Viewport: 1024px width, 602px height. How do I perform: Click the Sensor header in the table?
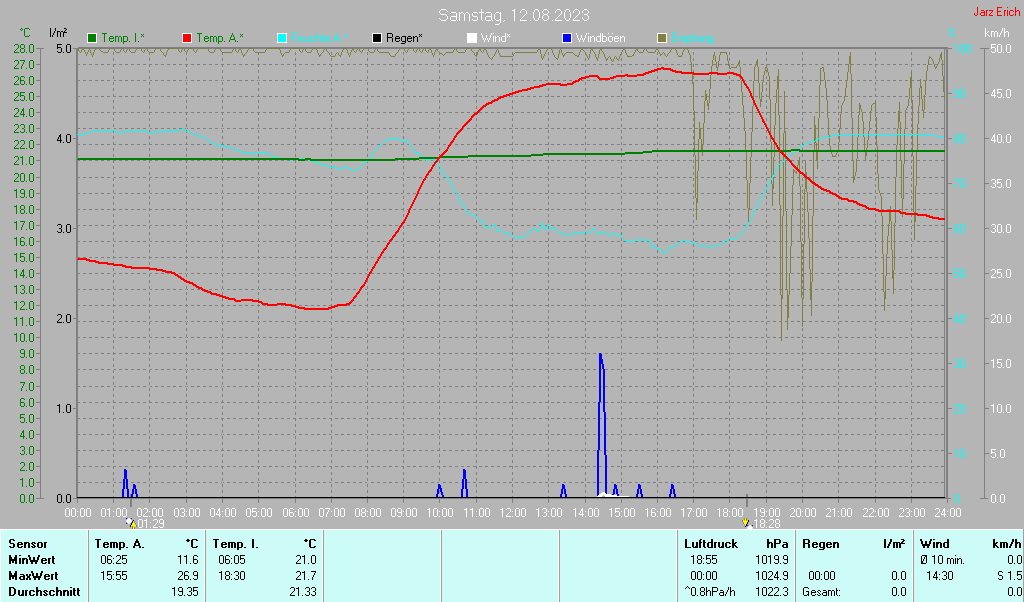pyautogui.click(x=28, y=544)
